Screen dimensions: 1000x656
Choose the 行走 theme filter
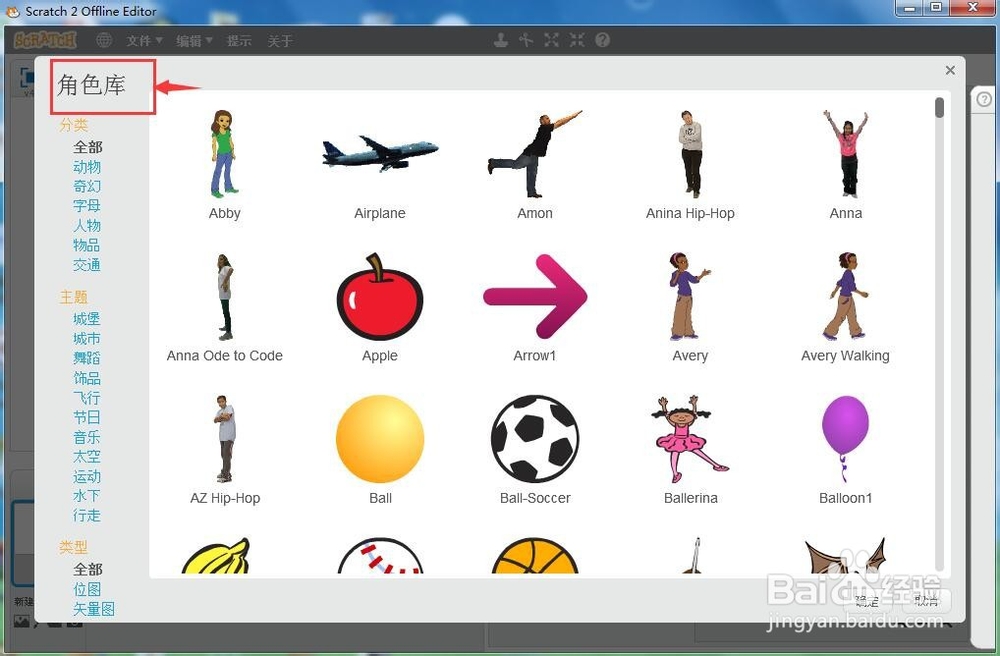pos(87,515)
